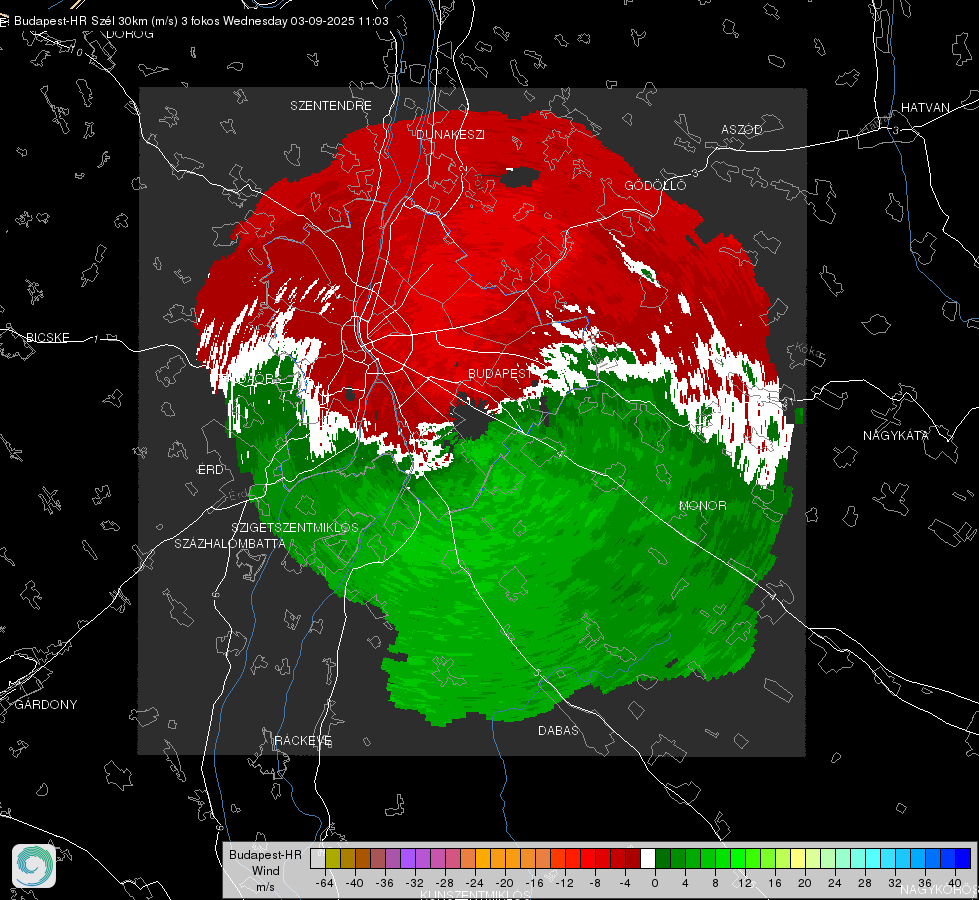Click the bright yellow legend swatch
The image size is (979, 900).
click(x=798, y=858)
